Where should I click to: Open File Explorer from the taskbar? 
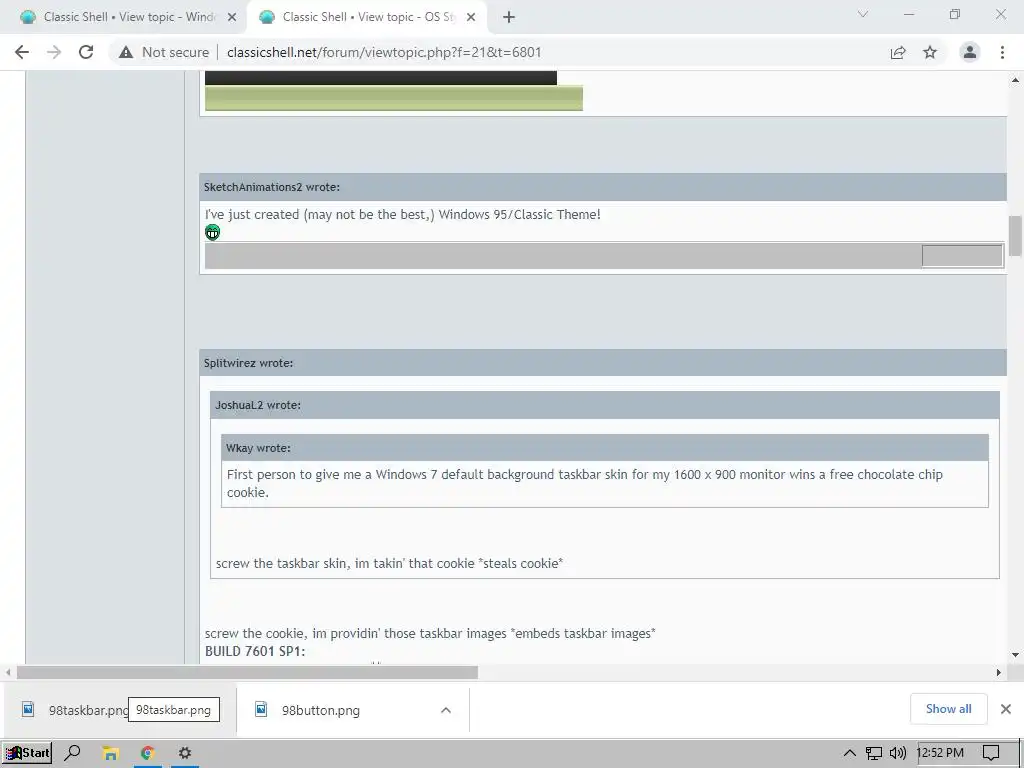click(x=110, y=753)
